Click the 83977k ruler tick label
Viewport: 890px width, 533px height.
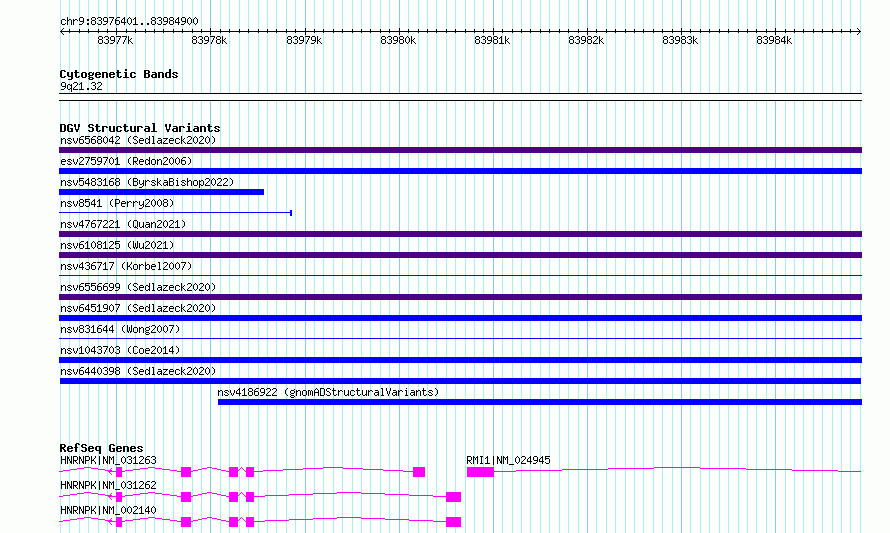115,40
